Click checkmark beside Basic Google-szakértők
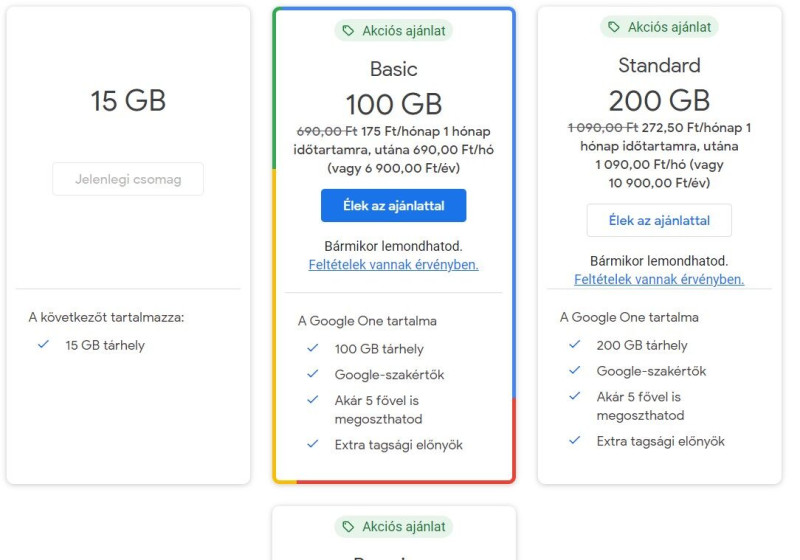The height and width of the screenshot is (560, 800). [x=313, y=375]
